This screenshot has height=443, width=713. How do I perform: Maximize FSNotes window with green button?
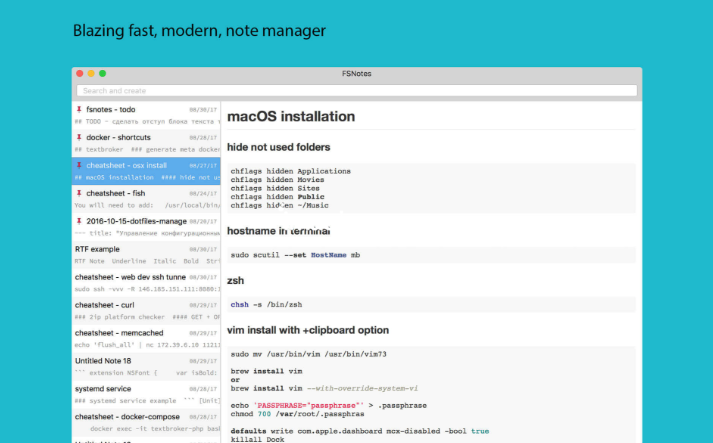tap(103, 73)
